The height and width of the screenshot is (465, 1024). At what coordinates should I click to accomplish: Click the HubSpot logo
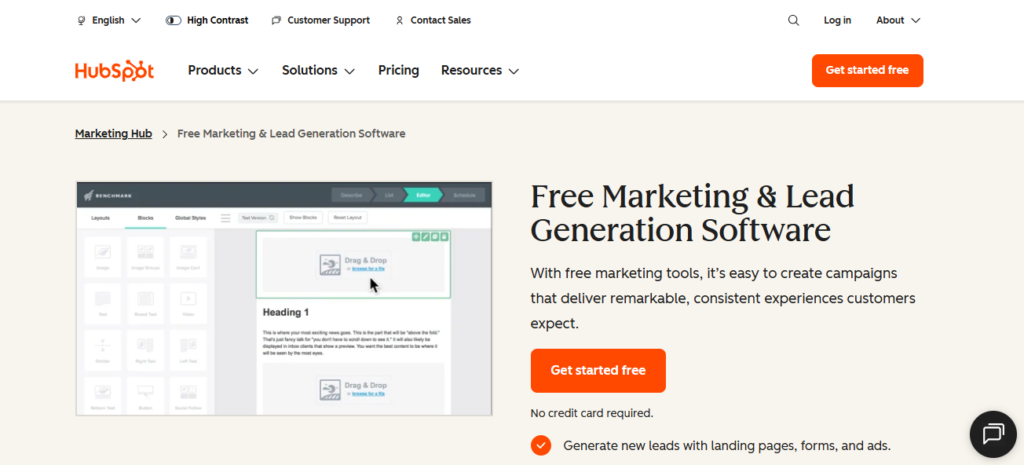pos(114,71)
